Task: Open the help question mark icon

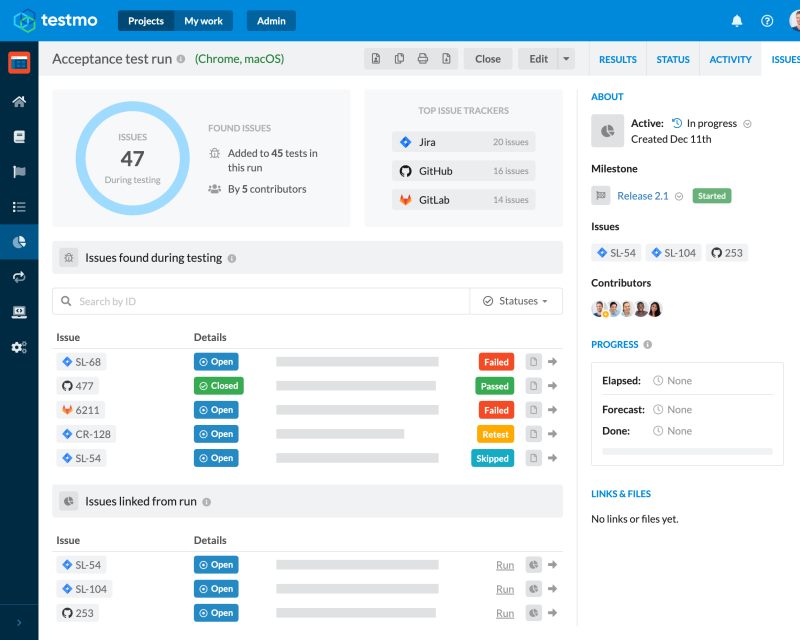Action: click(767, 21)
